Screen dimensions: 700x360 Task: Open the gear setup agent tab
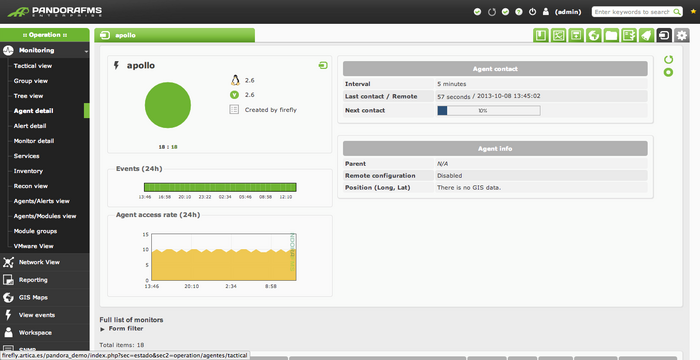click(681, 35)
